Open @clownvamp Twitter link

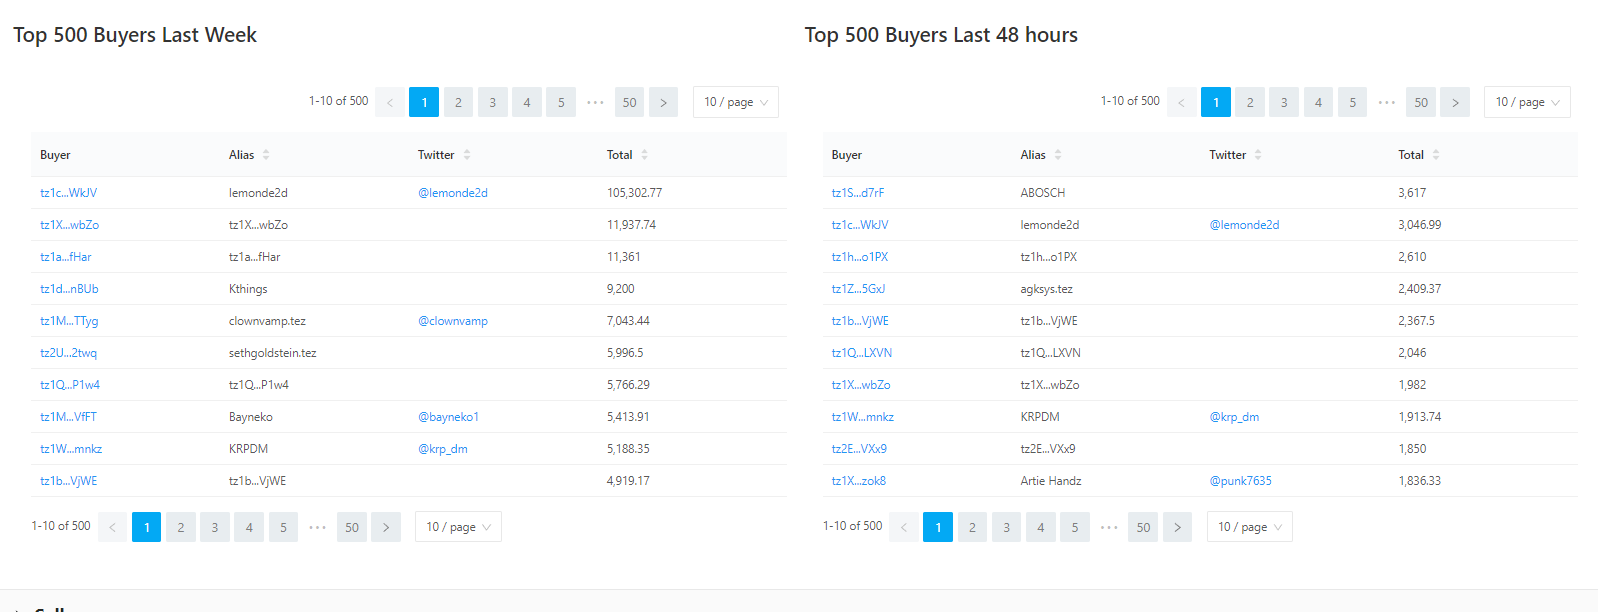[x=453, y=321]
